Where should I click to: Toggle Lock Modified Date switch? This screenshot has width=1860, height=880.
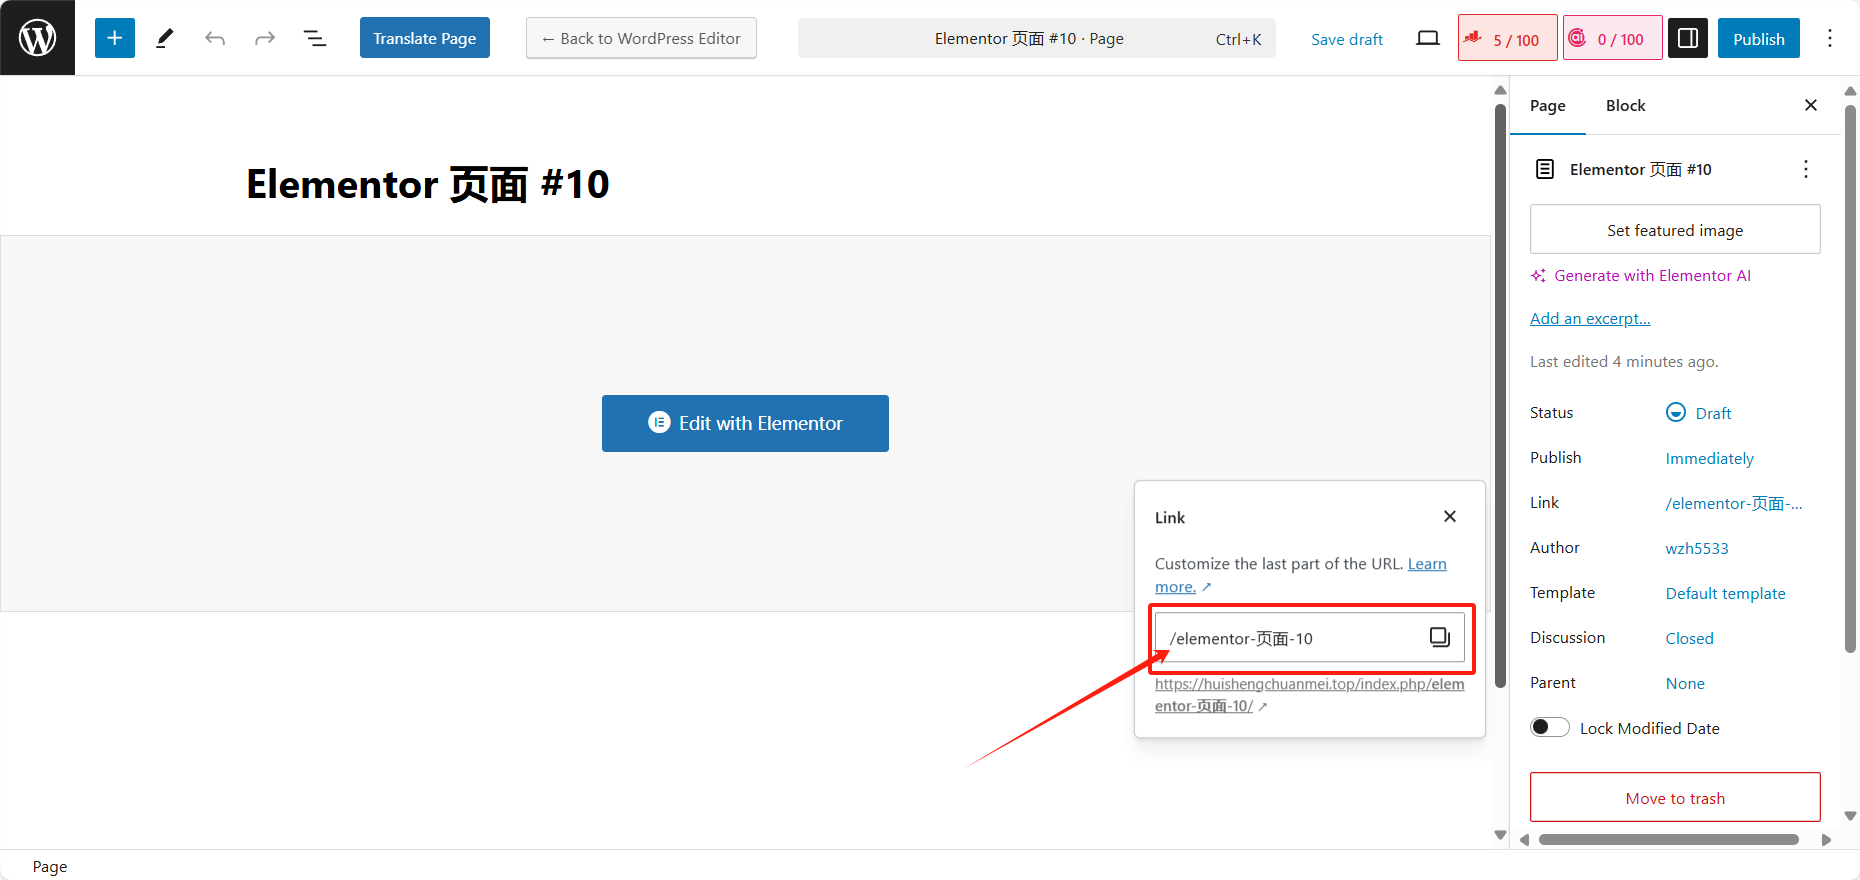click(1550, 727)
